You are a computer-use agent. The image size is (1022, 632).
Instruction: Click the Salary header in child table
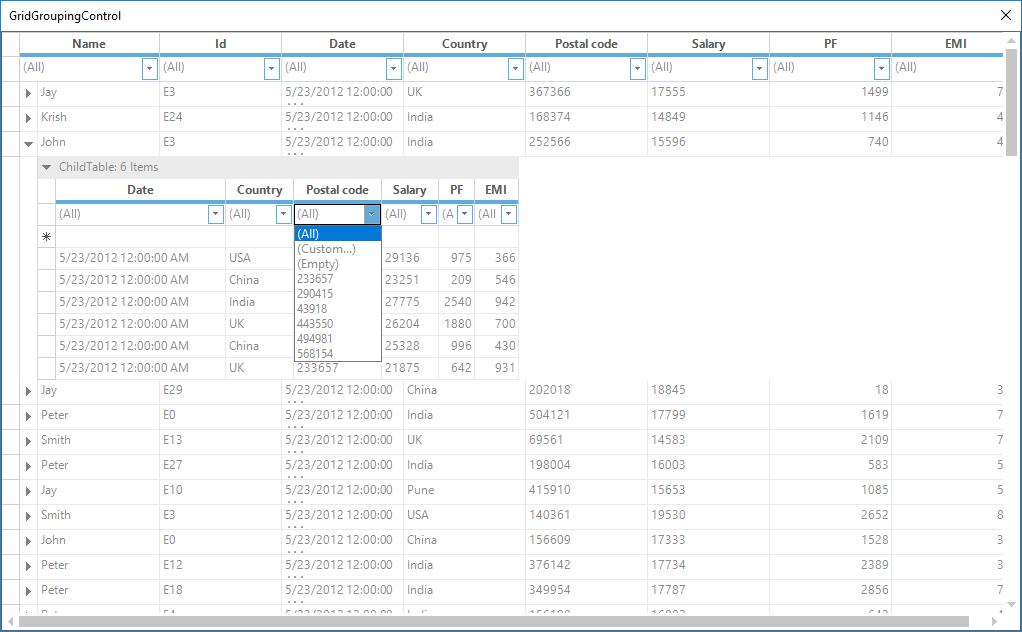(x=409, y=190)
